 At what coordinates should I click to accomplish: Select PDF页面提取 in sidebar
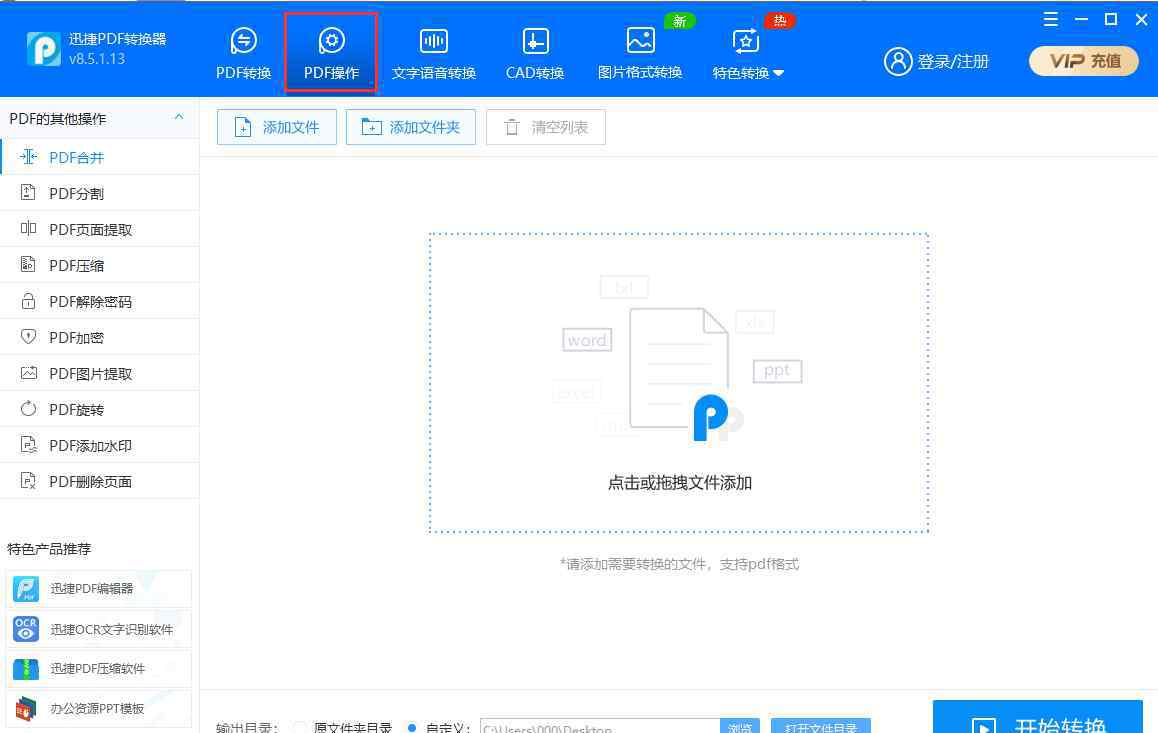[100, 230]
